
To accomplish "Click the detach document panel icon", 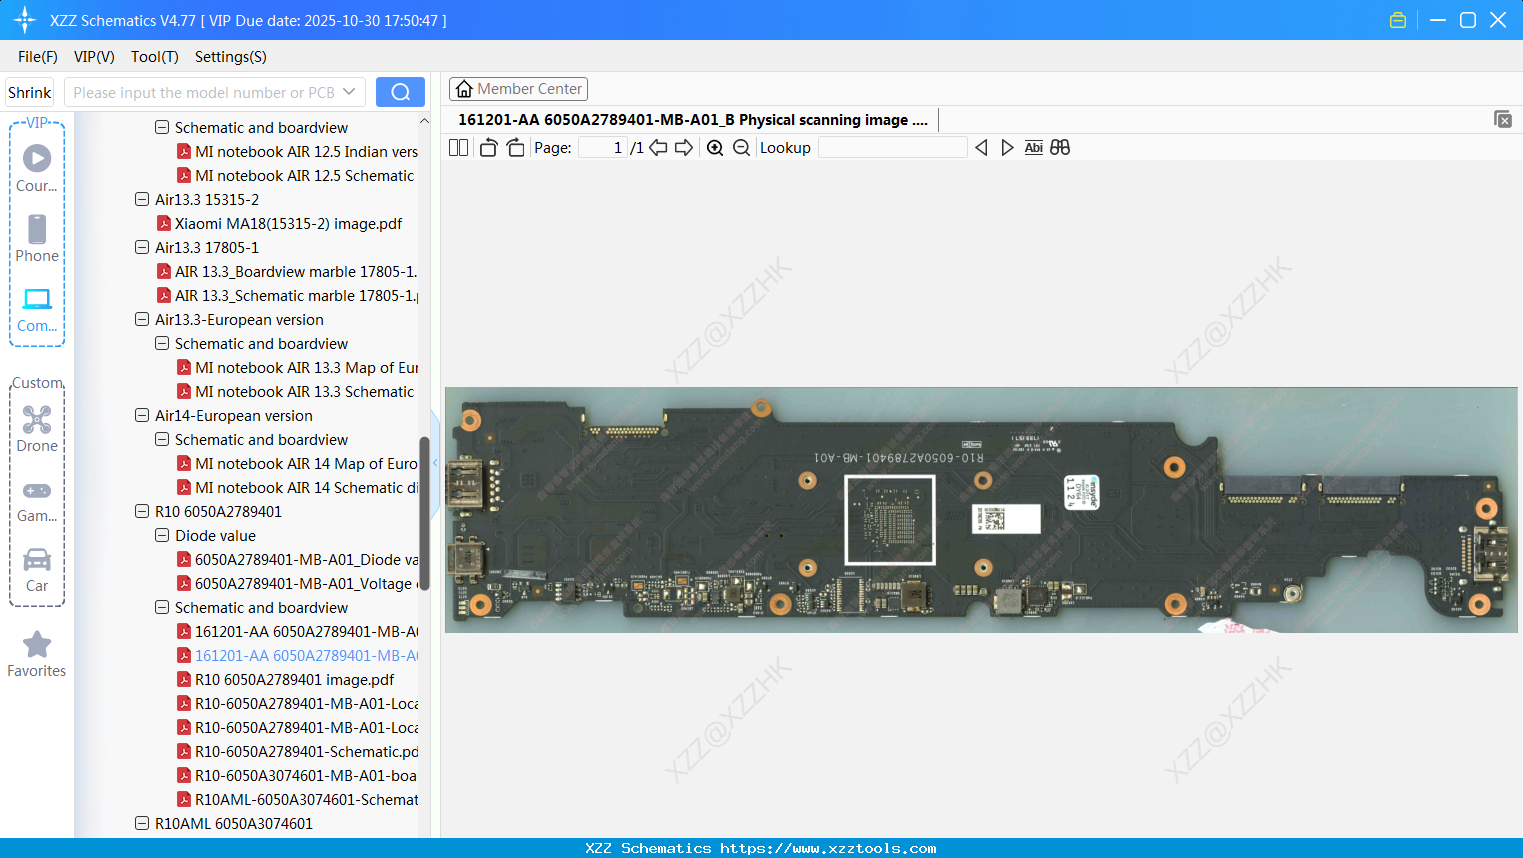I will click(1503, 119).
